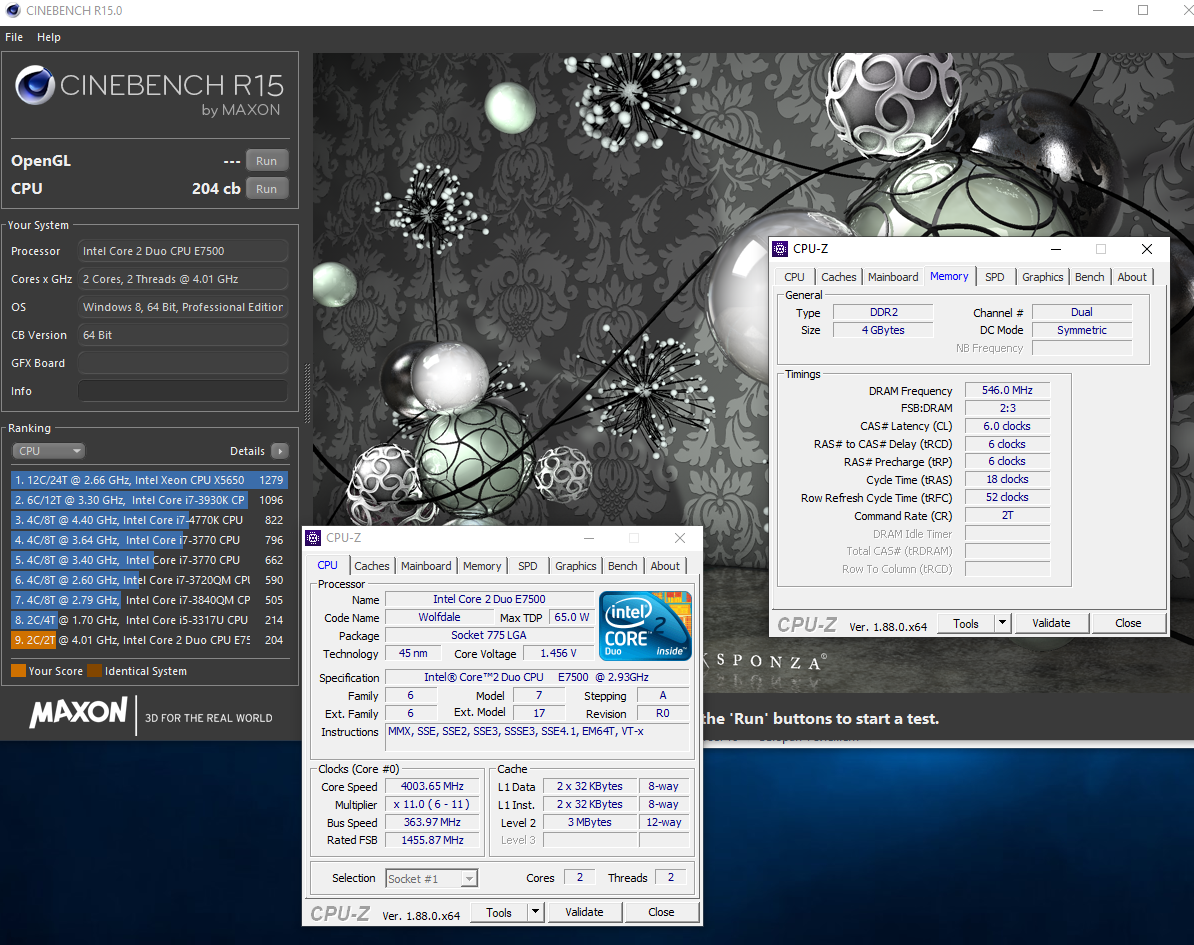Viewport: 1194px width, 945px height.
Task: Select ranking row Intel Core i7-3840QM
Action: coord(149,600)
